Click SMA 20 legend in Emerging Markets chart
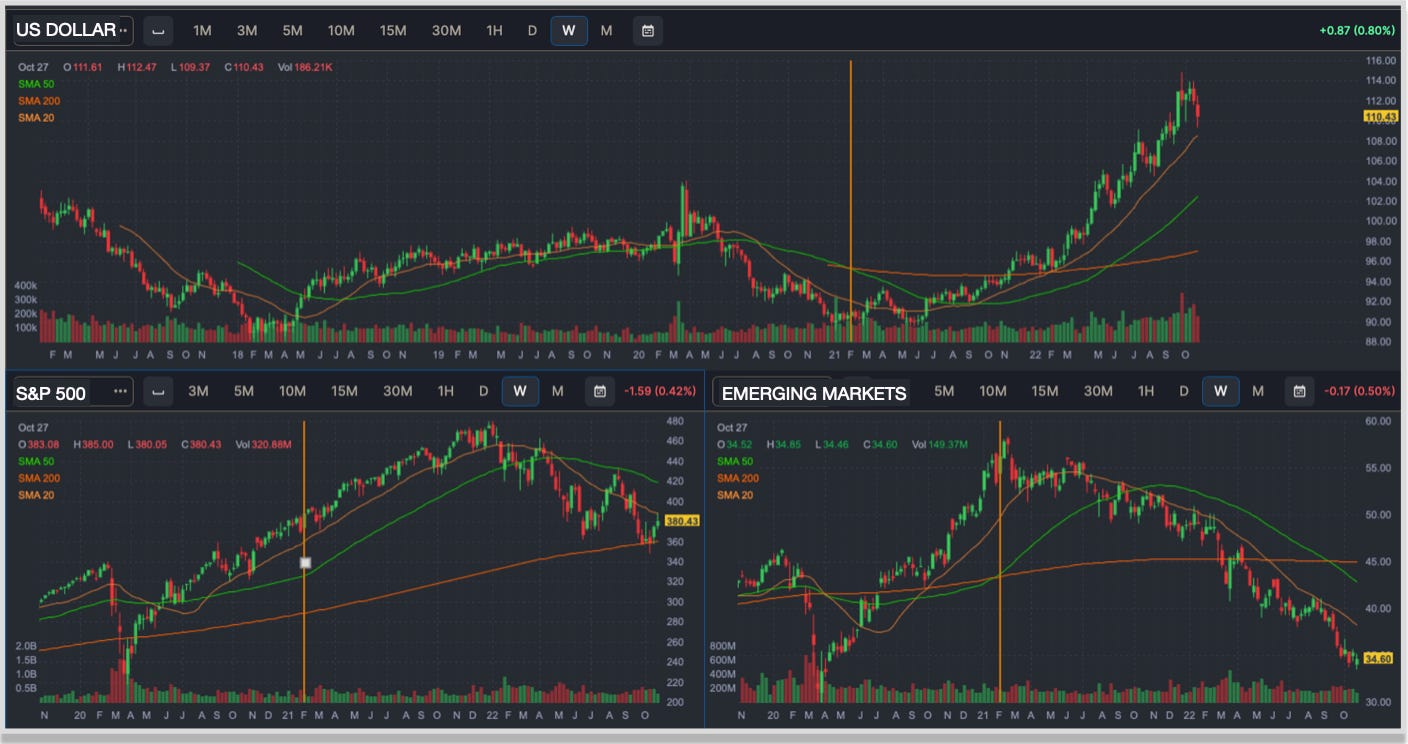Screen dimensions: 1408x744 735,495
